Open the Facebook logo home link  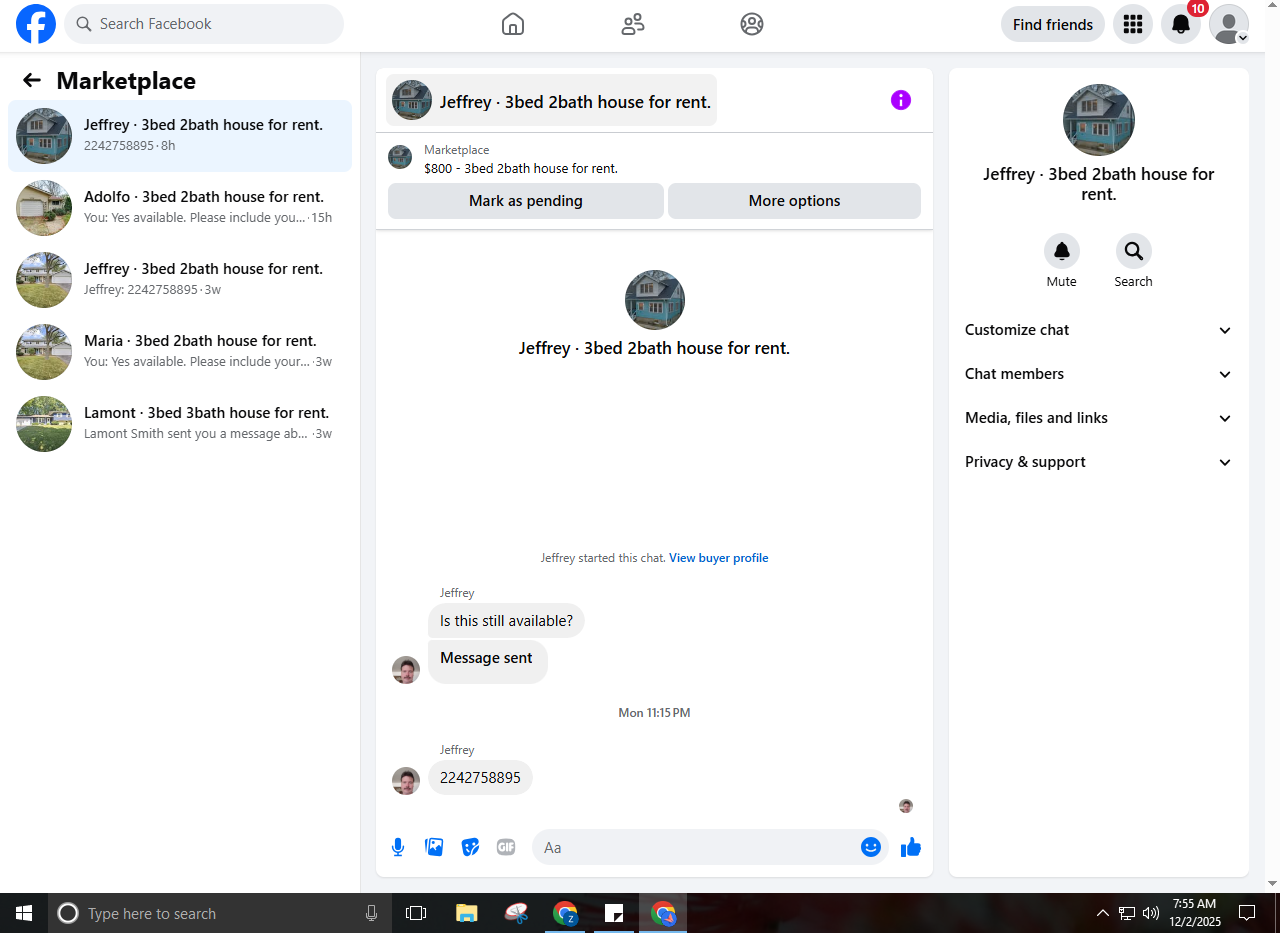[x=36, y=24]
